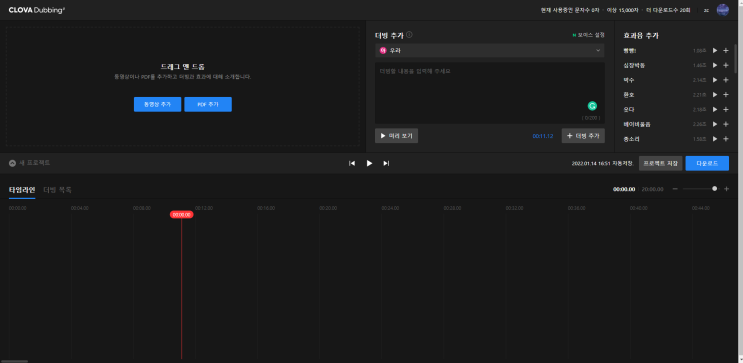Click the 동영상 추가 button
The width and height of the screenshot is (743, 363).
157,104
